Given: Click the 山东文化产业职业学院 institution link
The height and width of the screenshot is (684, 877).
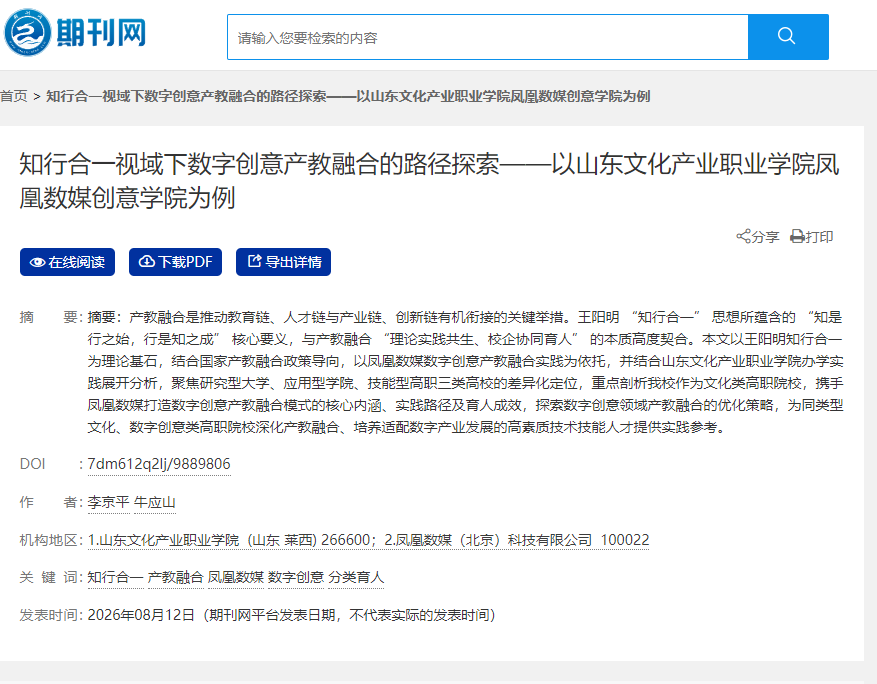Looking at the screenshot, I should (368, 540).
